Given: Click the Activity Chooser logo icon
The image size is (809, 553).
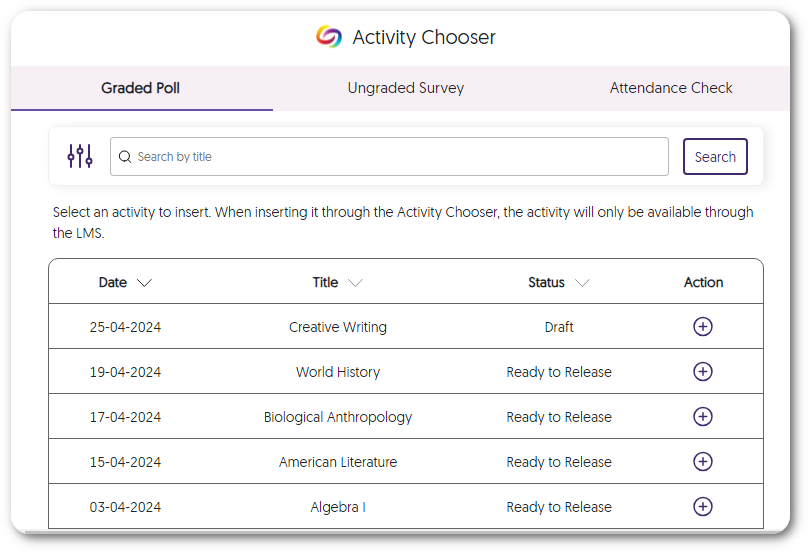Looking at the screenshot, I should click(328, 37).
